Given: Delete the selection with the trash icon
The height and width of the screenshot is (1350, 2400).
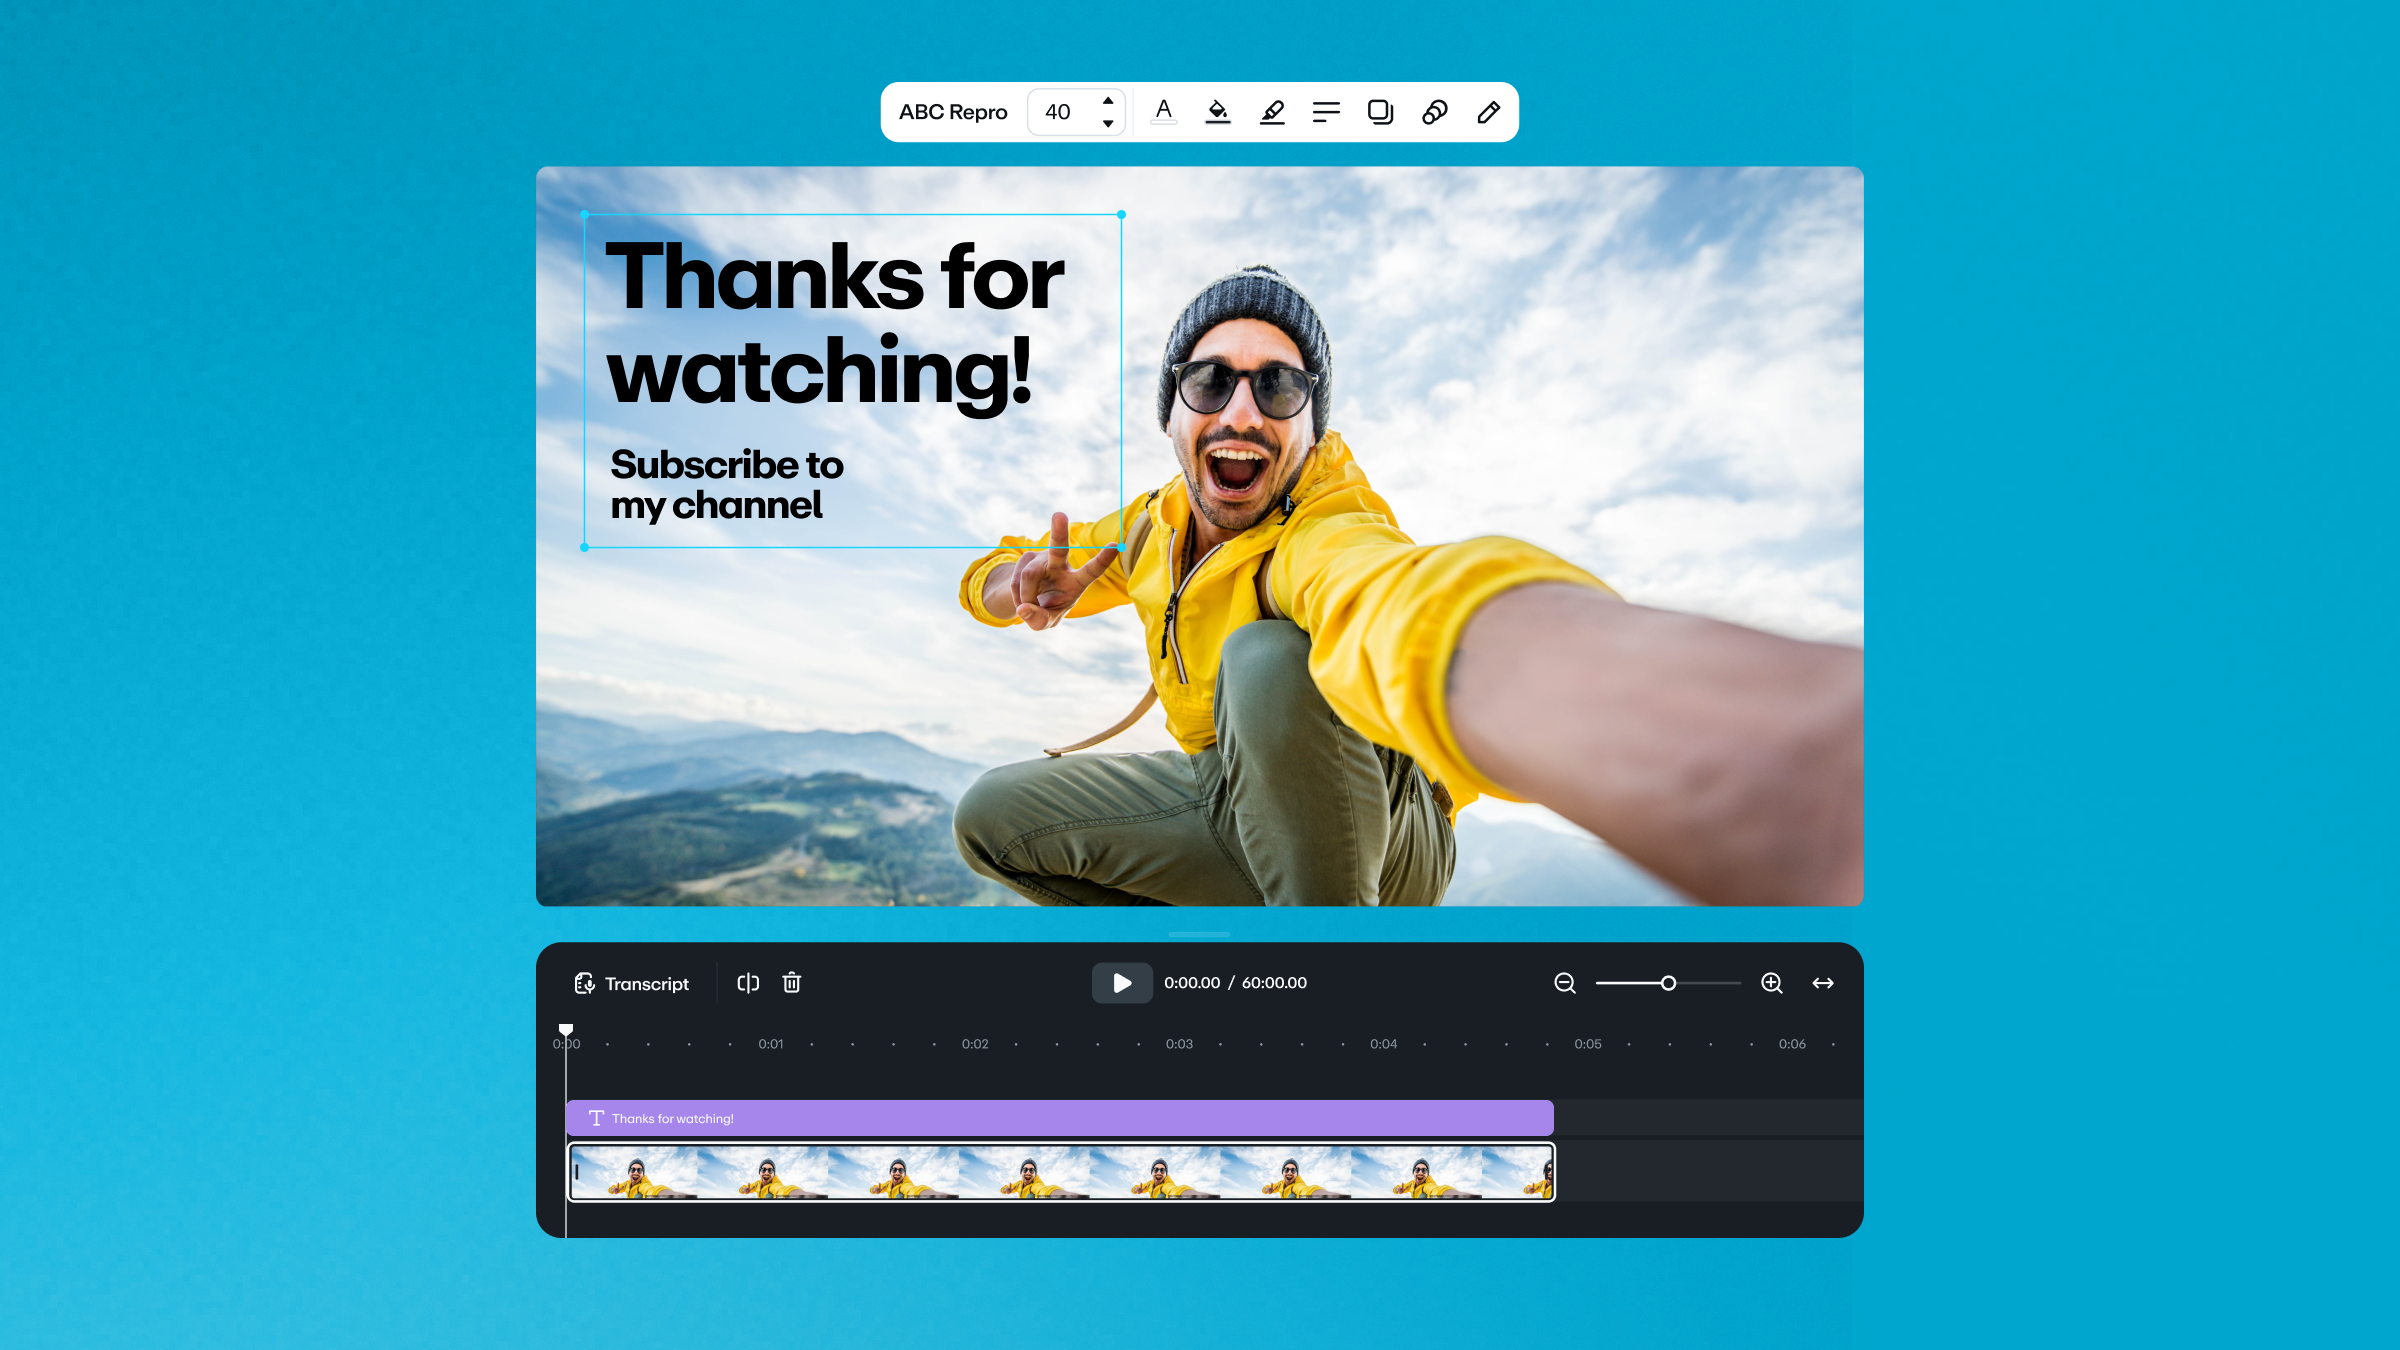Looking at the screenshot, I should click(791, 983).
